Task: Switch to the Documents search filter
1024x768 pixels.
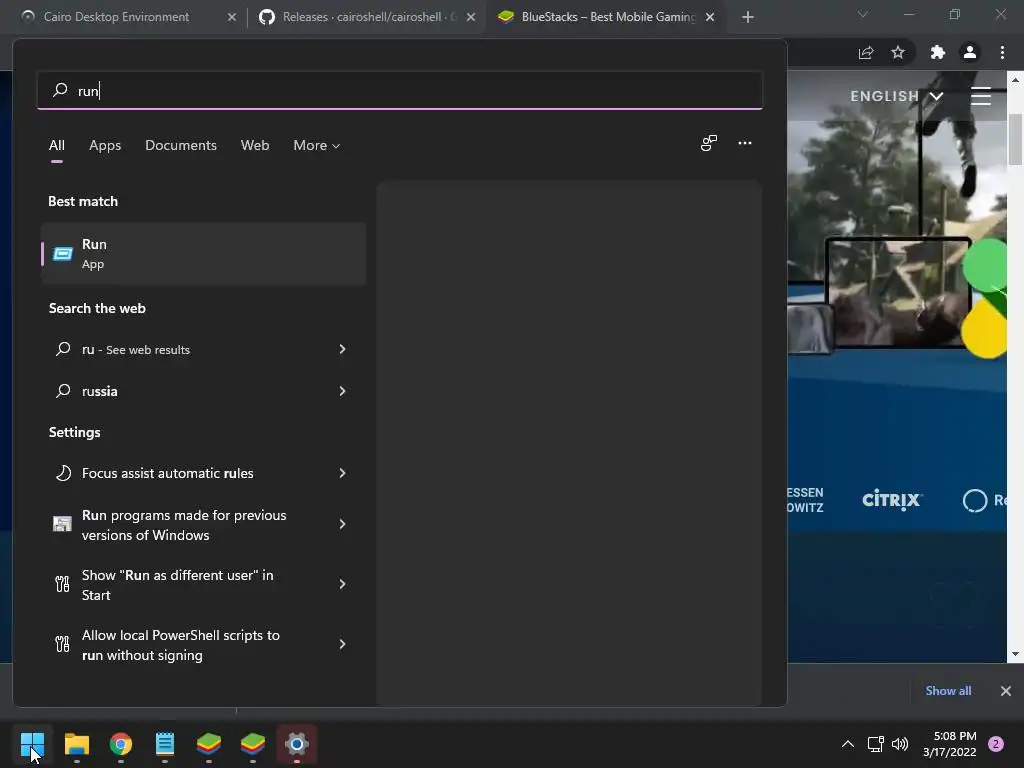Action: point(181,146)
